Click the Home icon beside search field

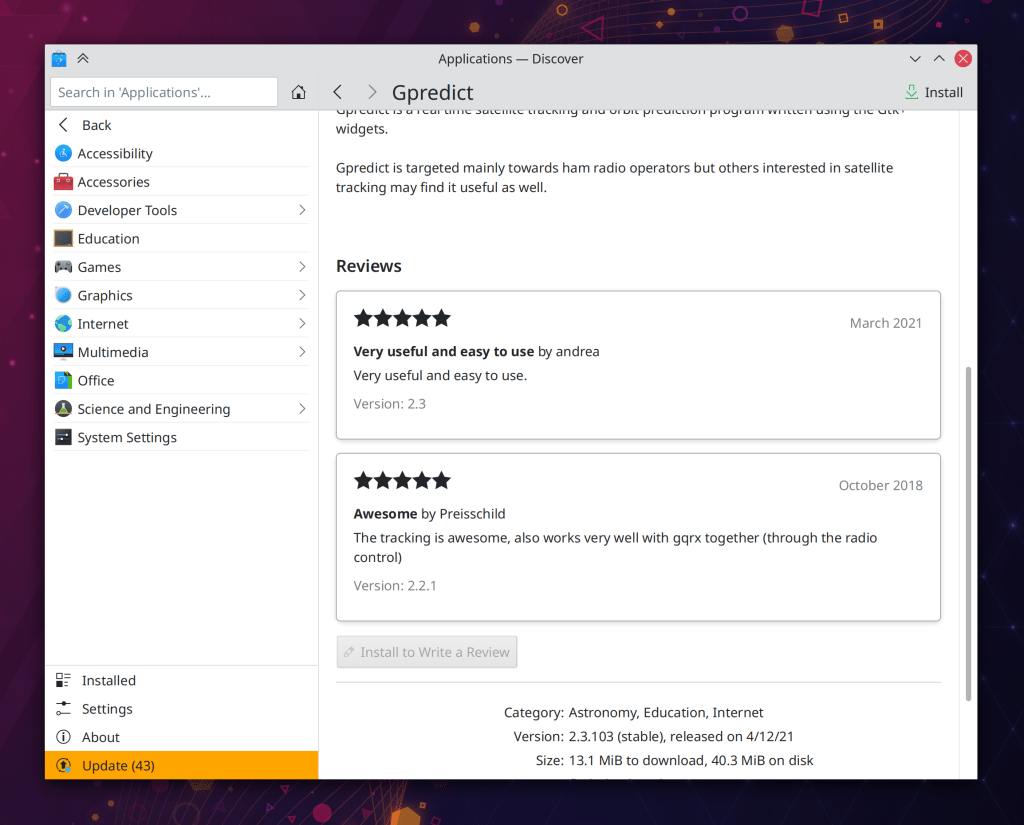(x=298, y=93)
